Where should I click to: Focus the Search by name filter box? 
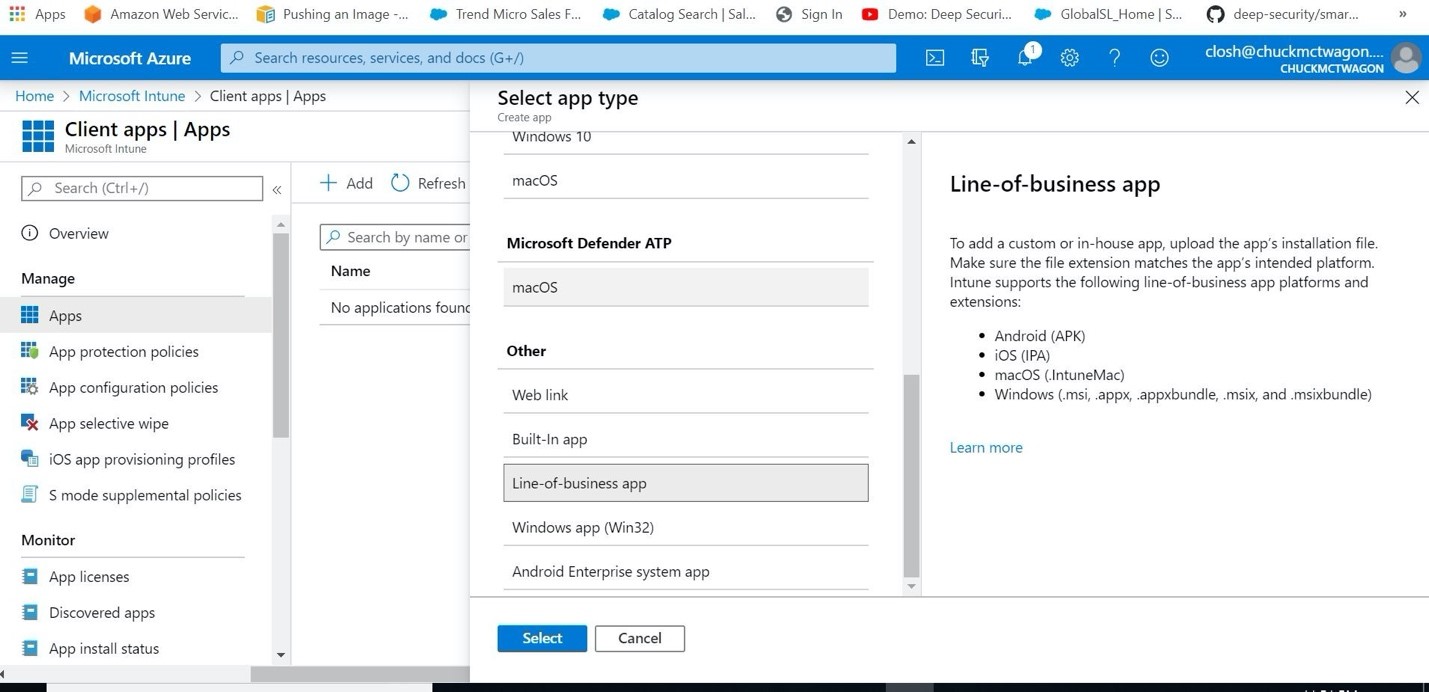tap(395, 237)
